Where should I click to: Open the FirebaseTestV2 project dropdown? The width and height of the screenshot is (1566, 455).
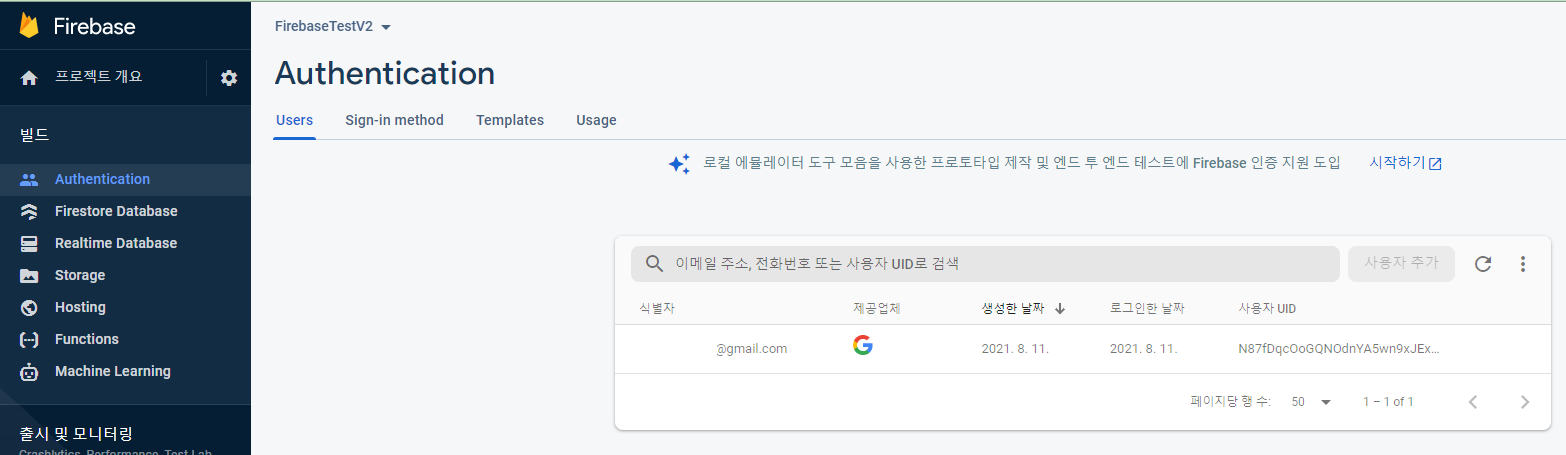click(x=333, y=27)
